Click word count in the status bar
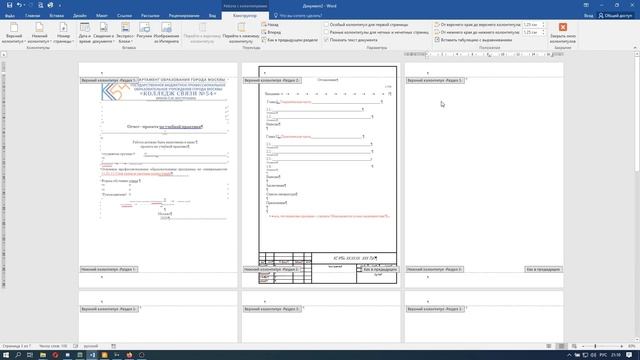The image size is (640, 360). [x=53, y=346]
